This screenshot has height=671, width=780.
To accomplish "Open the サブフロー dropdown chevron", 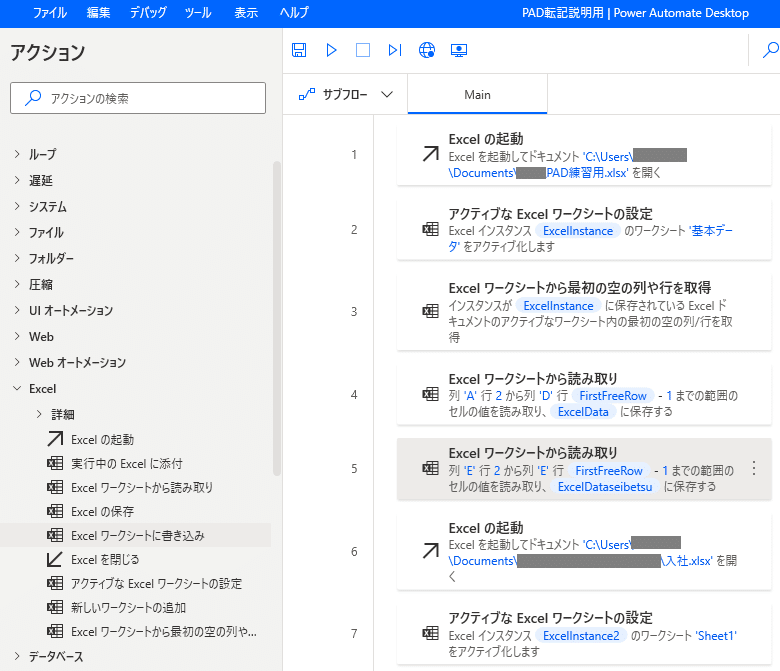I will pyautogui.click(x=387, y=95).
